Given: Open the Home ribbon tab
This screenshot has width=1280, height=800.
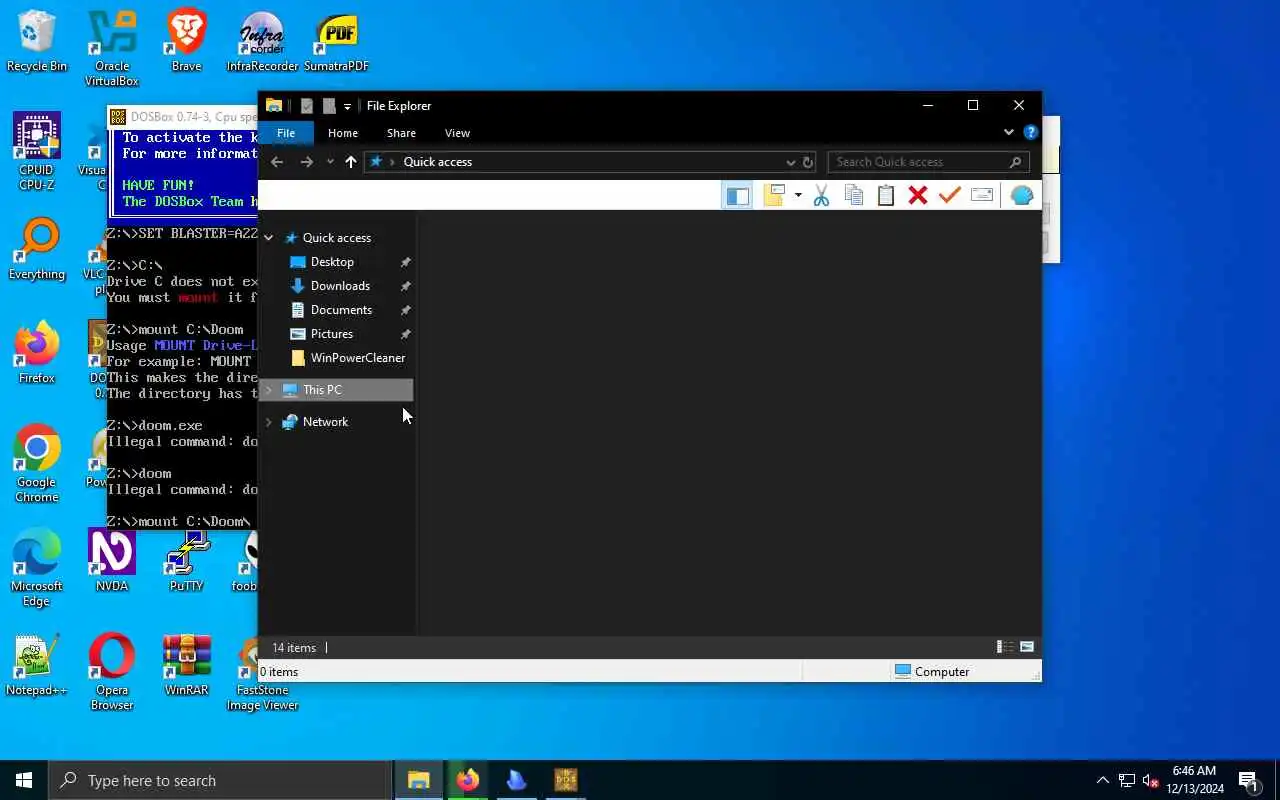Looking at the screenshot, I should (343, 133).
